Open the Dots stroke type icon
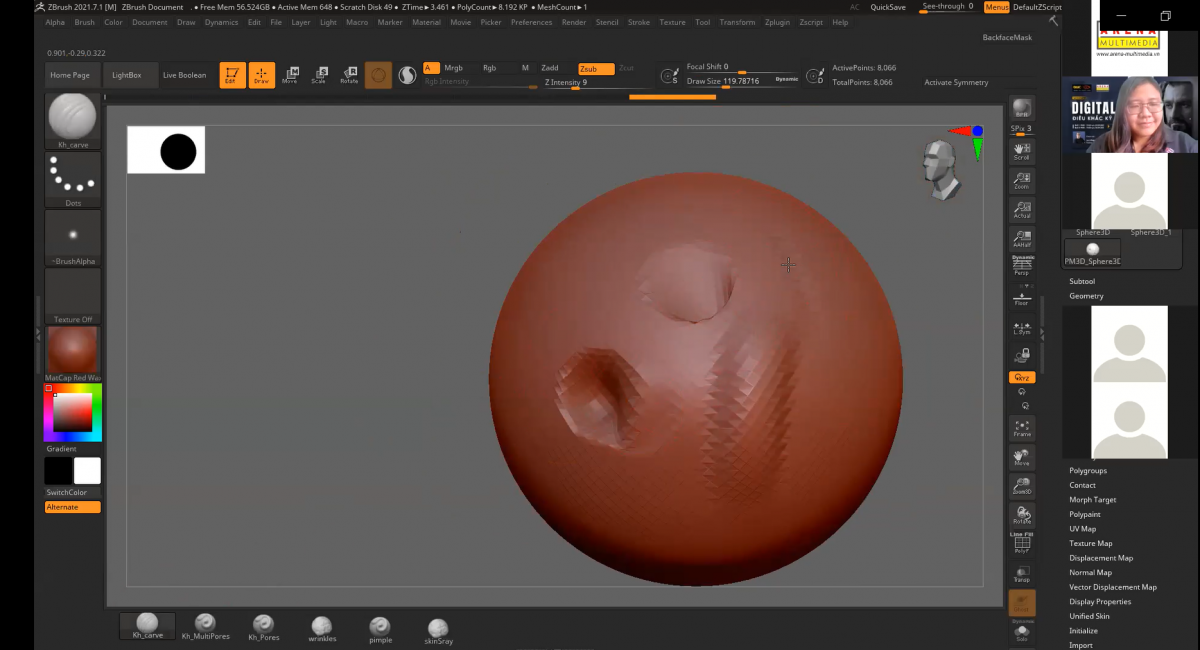The image size is (1200, 650). pos(73,179)
